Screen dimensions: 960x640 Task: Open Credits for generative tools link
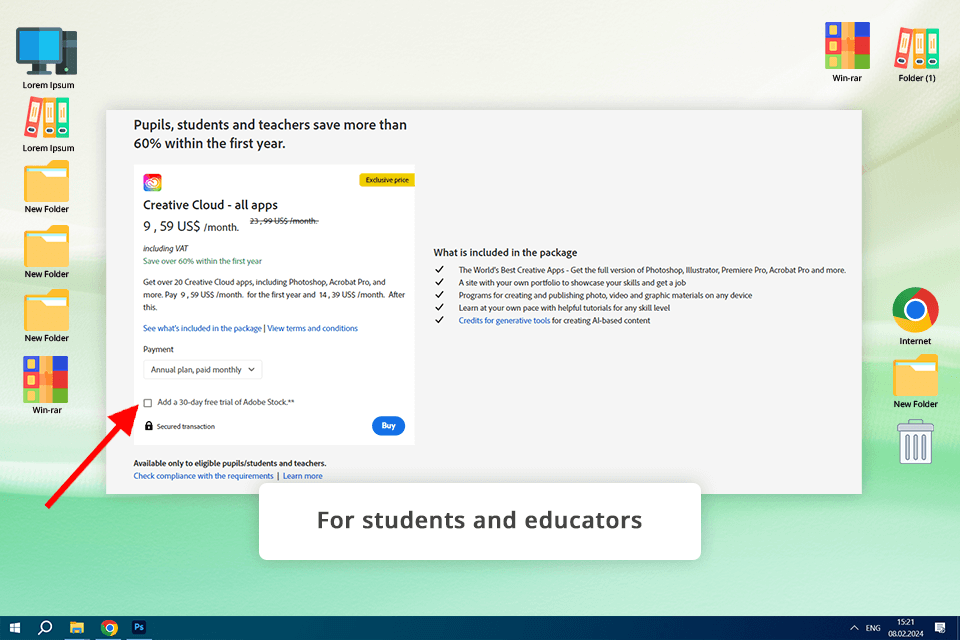coord(504,320)
